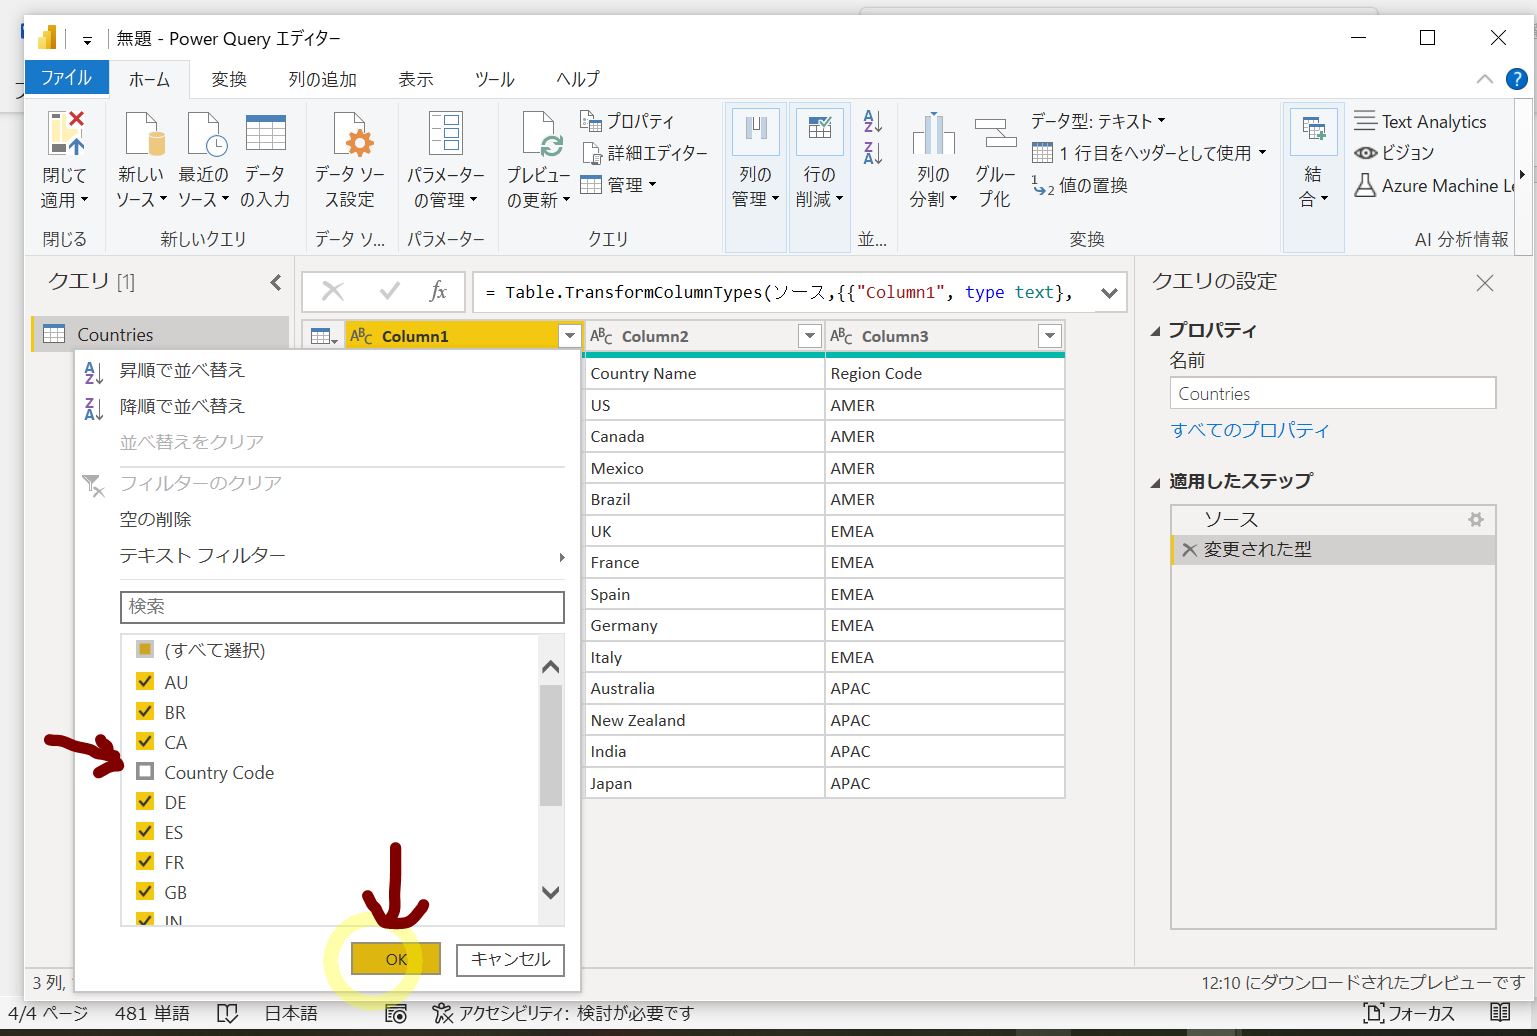Image resolution: width=1537 pixels, height=1036 pixels.
Task: Open the ファイル tab
Action: click(x=66, y=78)
